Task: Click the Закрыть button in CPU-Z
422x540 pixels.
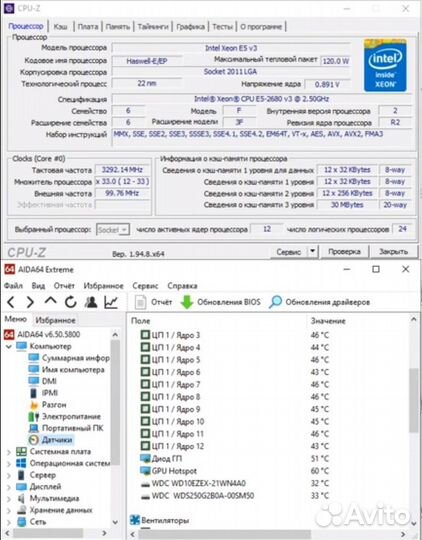Action: pyautogui.click(x=393, y=251)
